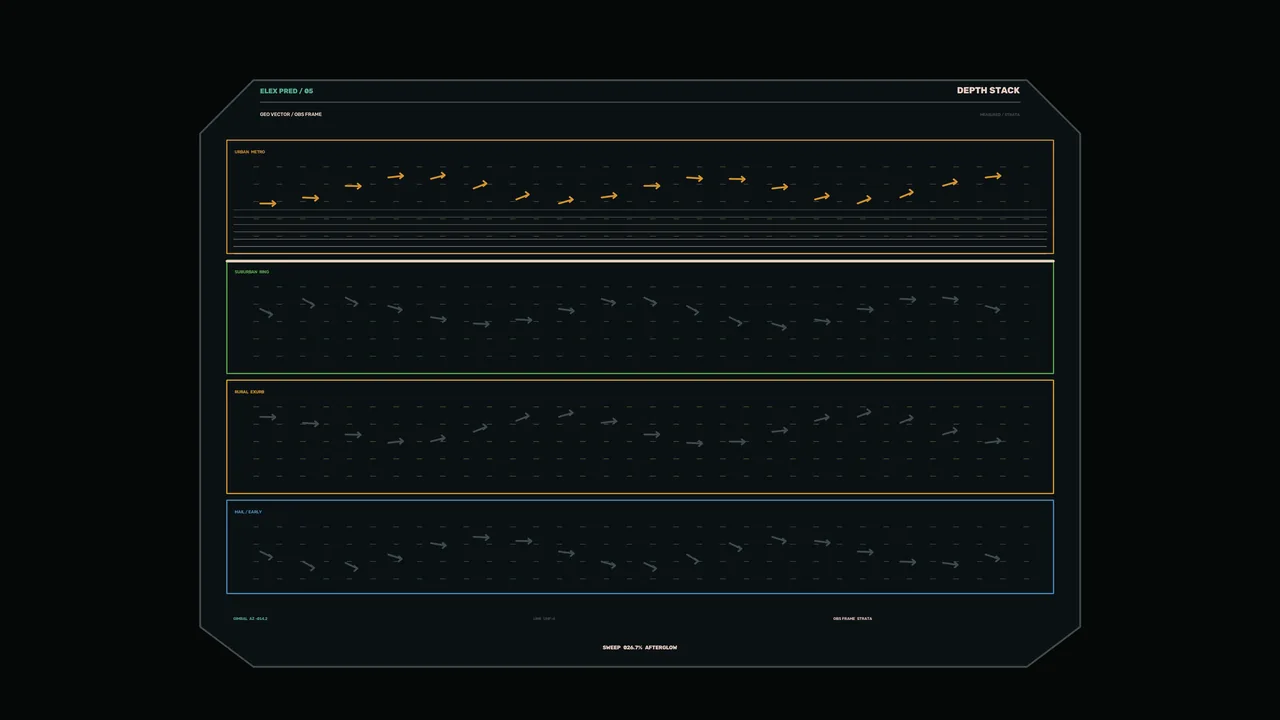Click the leftmost orange arrow in Urban Metro

pyautogui.click(x=267, y=203)
